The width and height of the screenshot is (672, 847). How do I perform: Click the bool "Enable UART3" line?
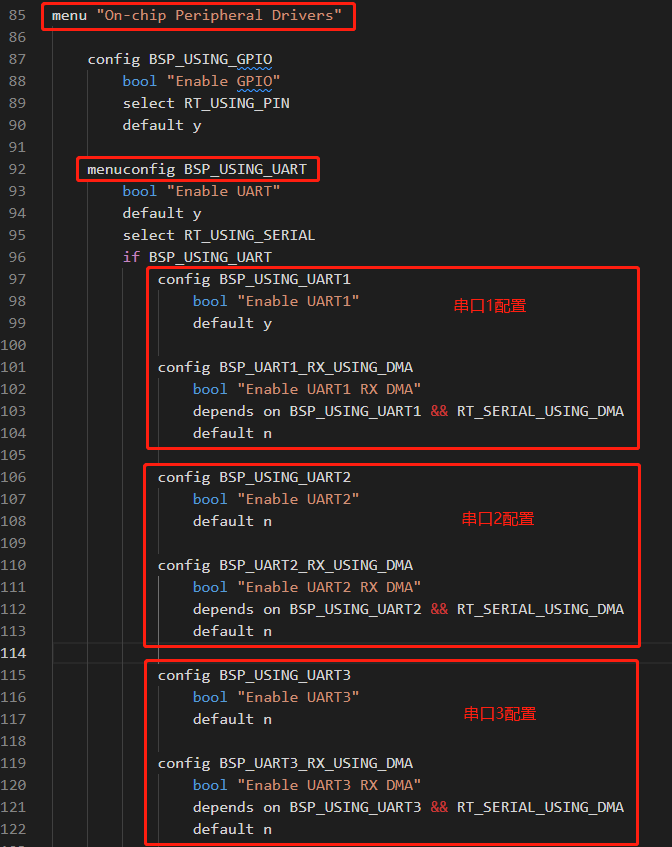[x=275, y=697]
